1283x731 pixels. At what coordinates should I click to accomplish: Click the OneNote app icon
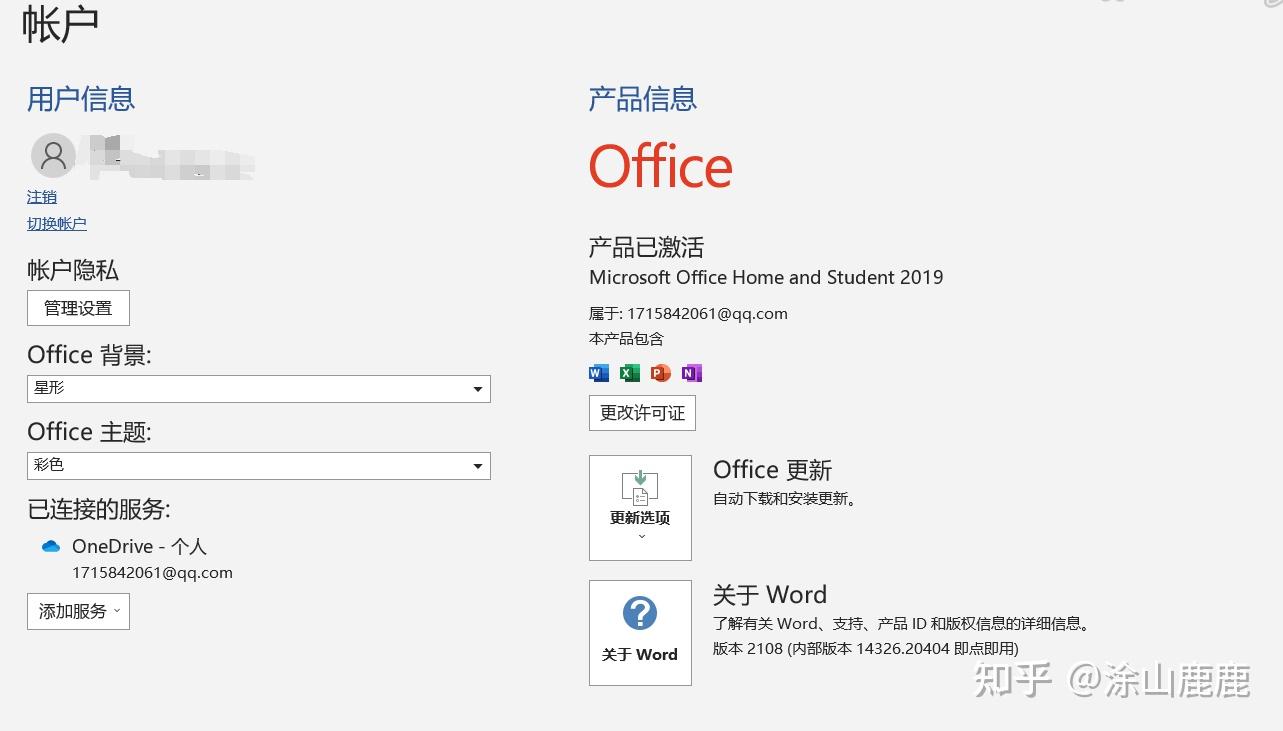point(692,373)
